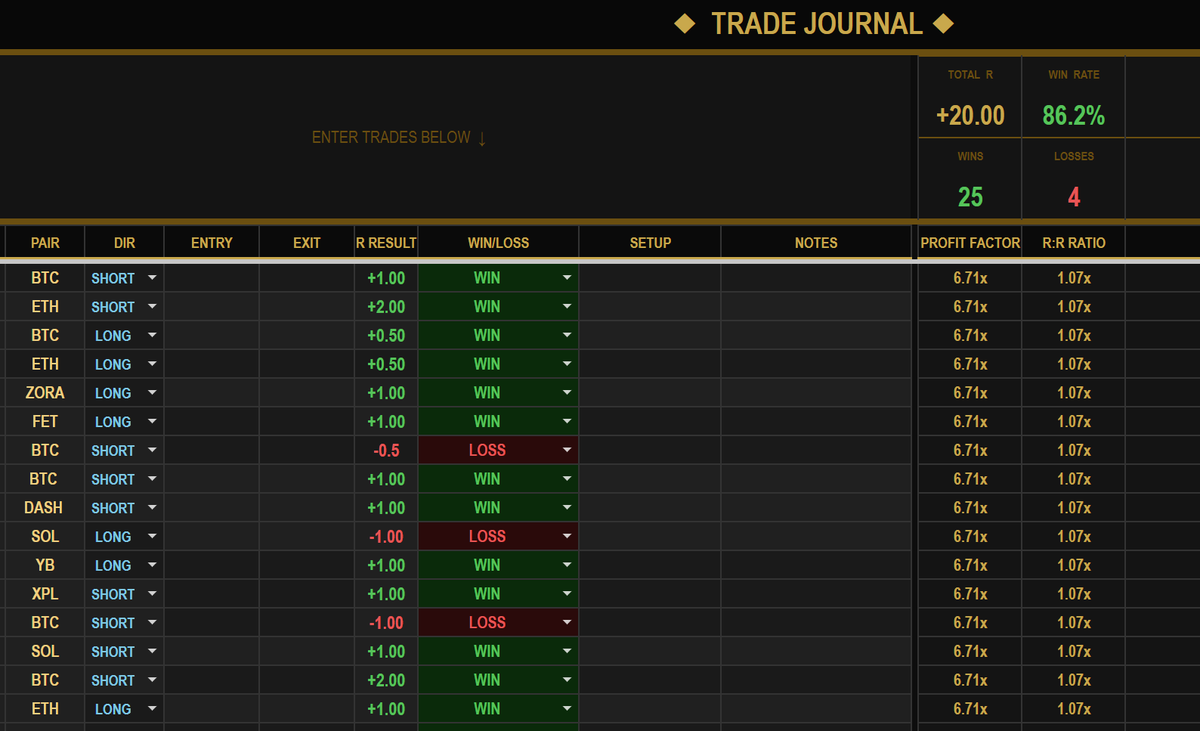Select the empty NOTES cell in DASH row

click(816, 508)
